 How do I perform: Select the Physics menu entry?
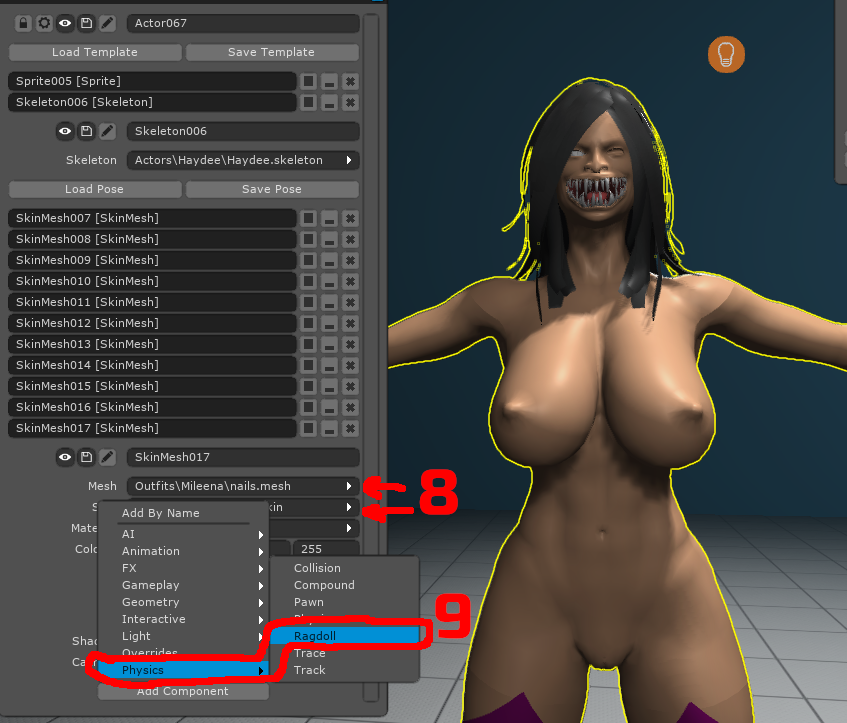184,670
